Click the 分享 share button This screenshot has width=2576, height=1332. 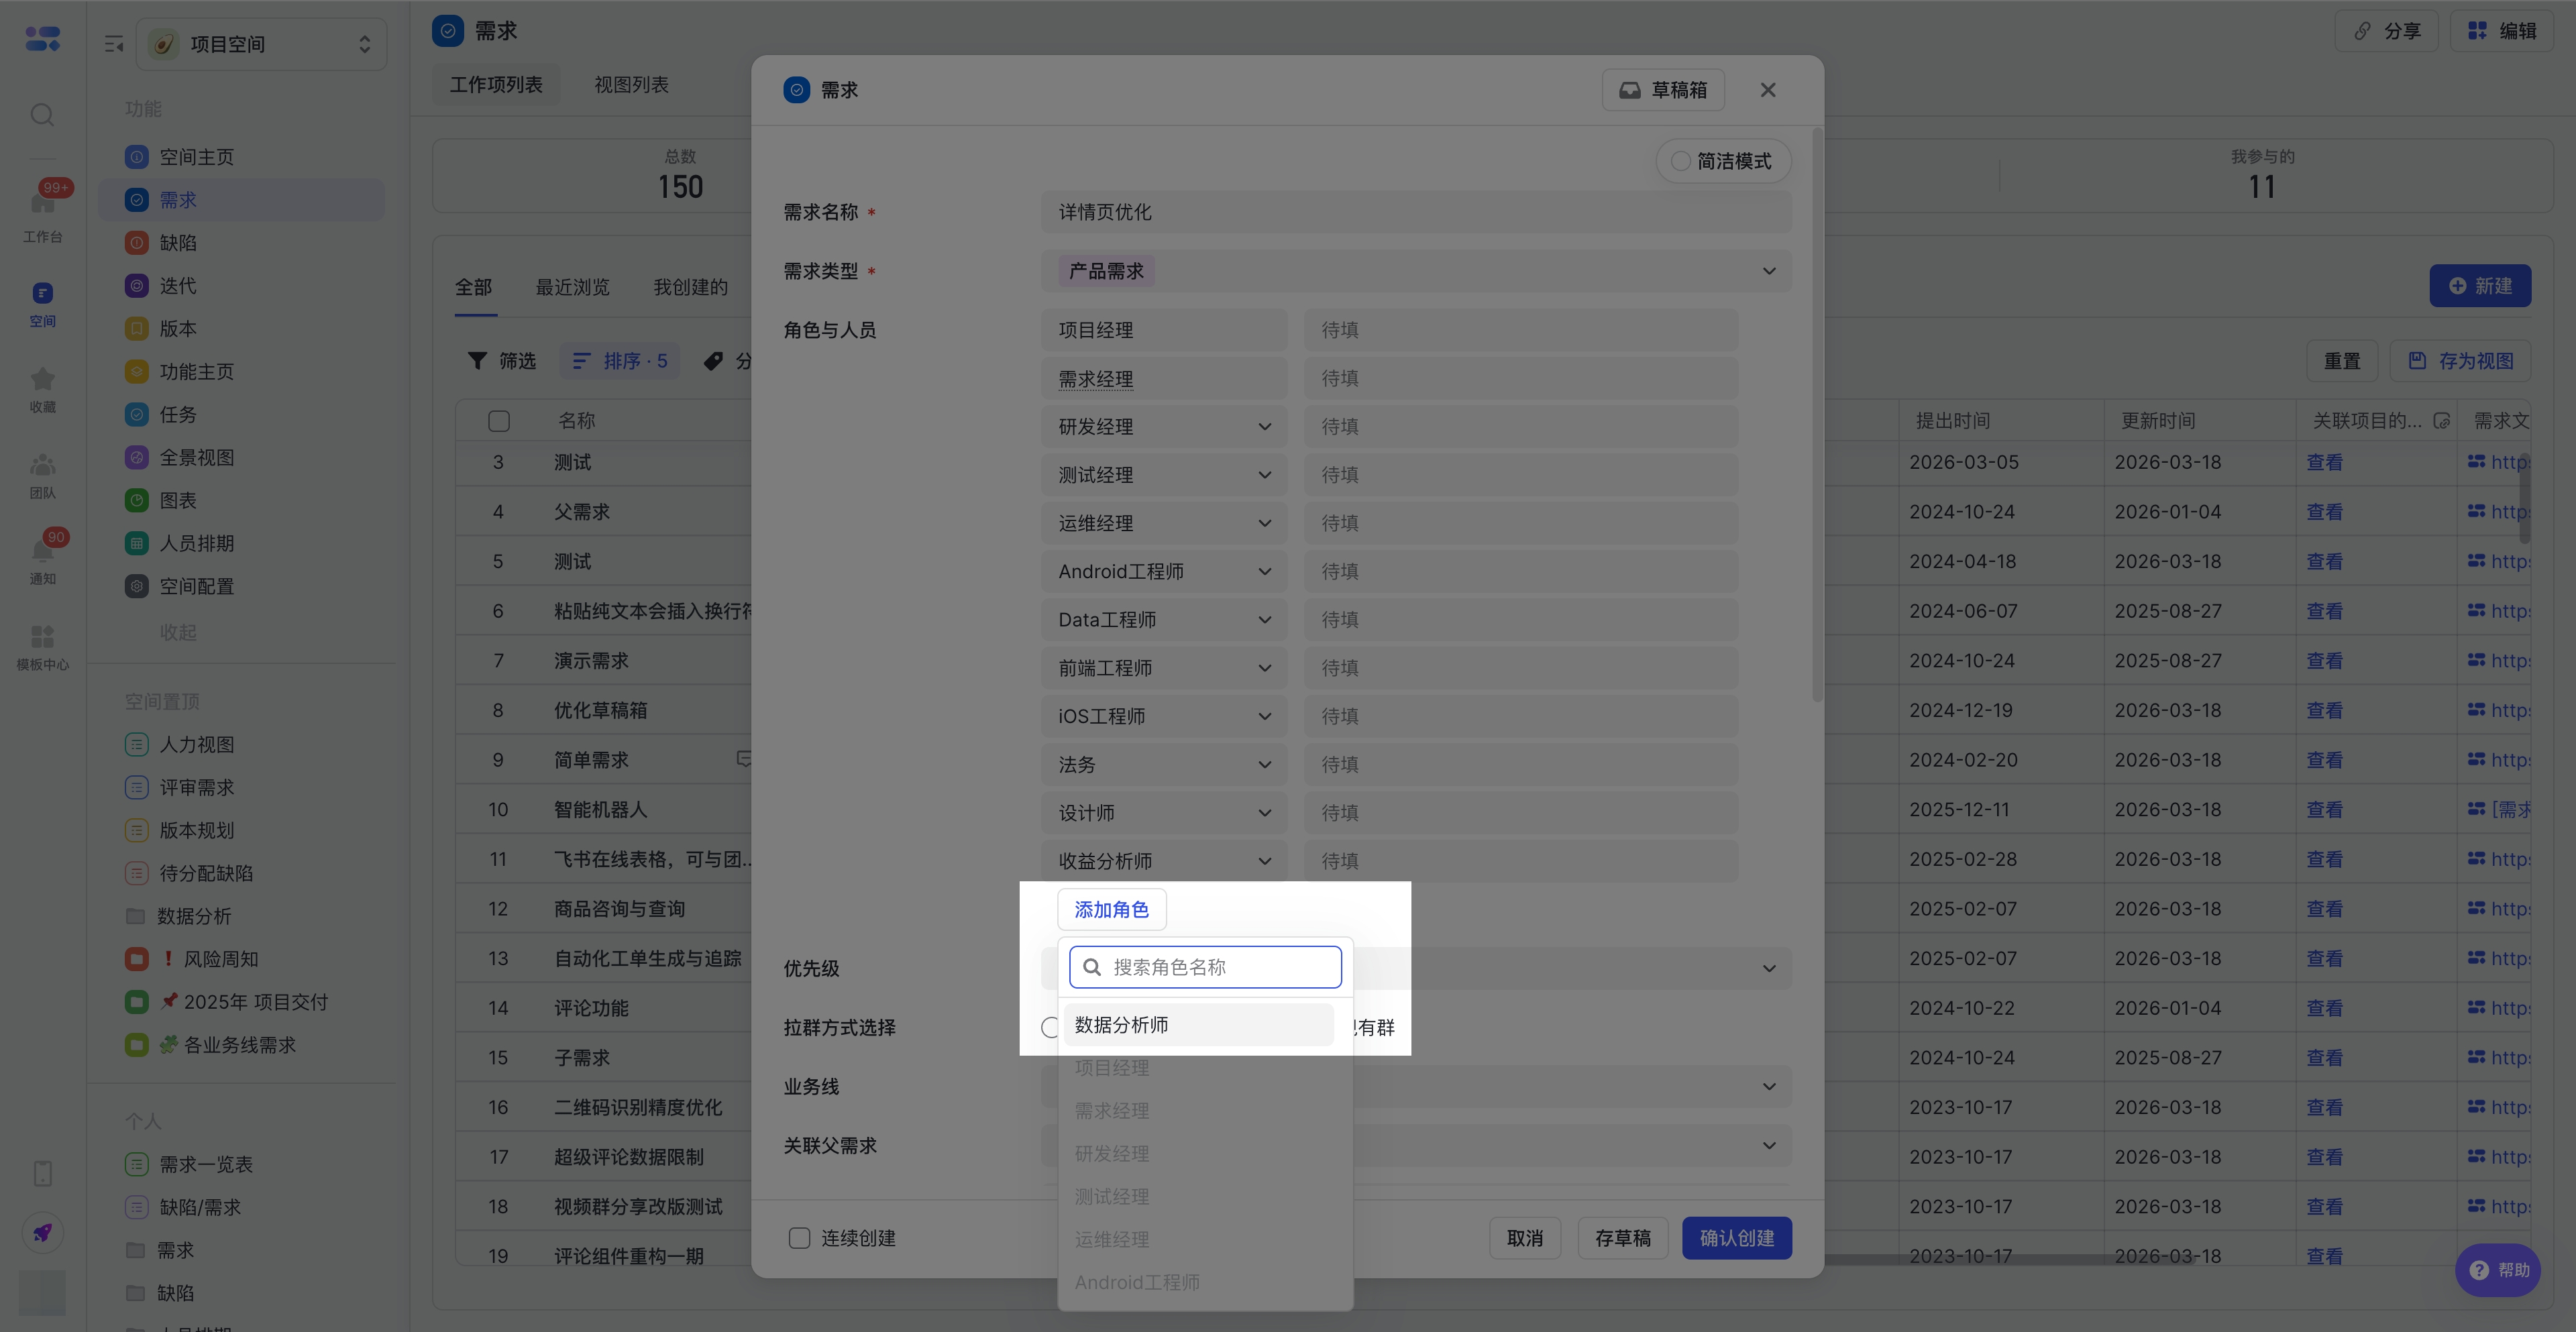[2386, 31]
